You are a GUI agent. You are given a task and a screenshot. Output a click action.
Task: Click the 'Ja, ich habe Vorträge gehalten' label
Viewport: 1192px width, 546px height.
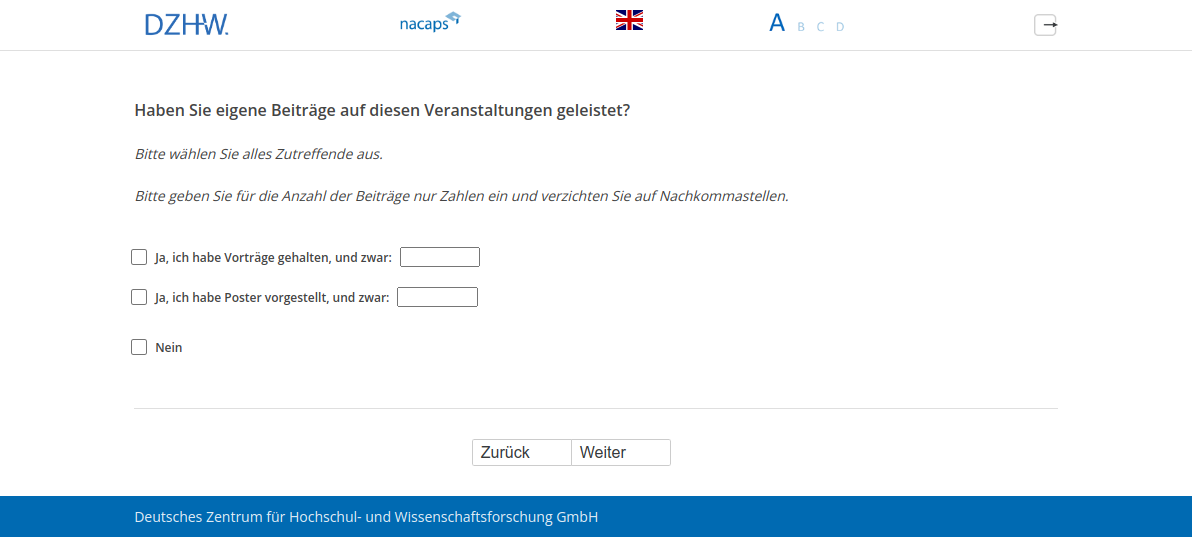(272, 258)
